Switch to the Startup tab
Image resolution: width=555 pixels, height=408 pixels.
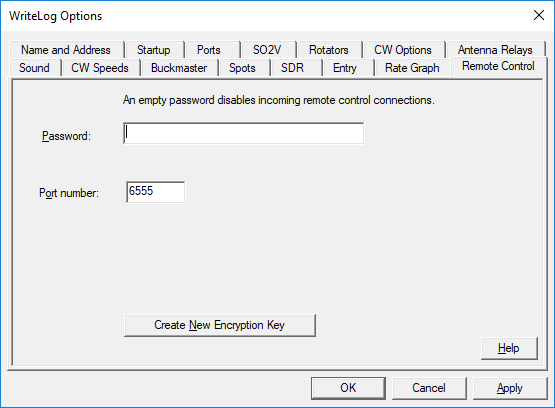[x=154, y=50]
